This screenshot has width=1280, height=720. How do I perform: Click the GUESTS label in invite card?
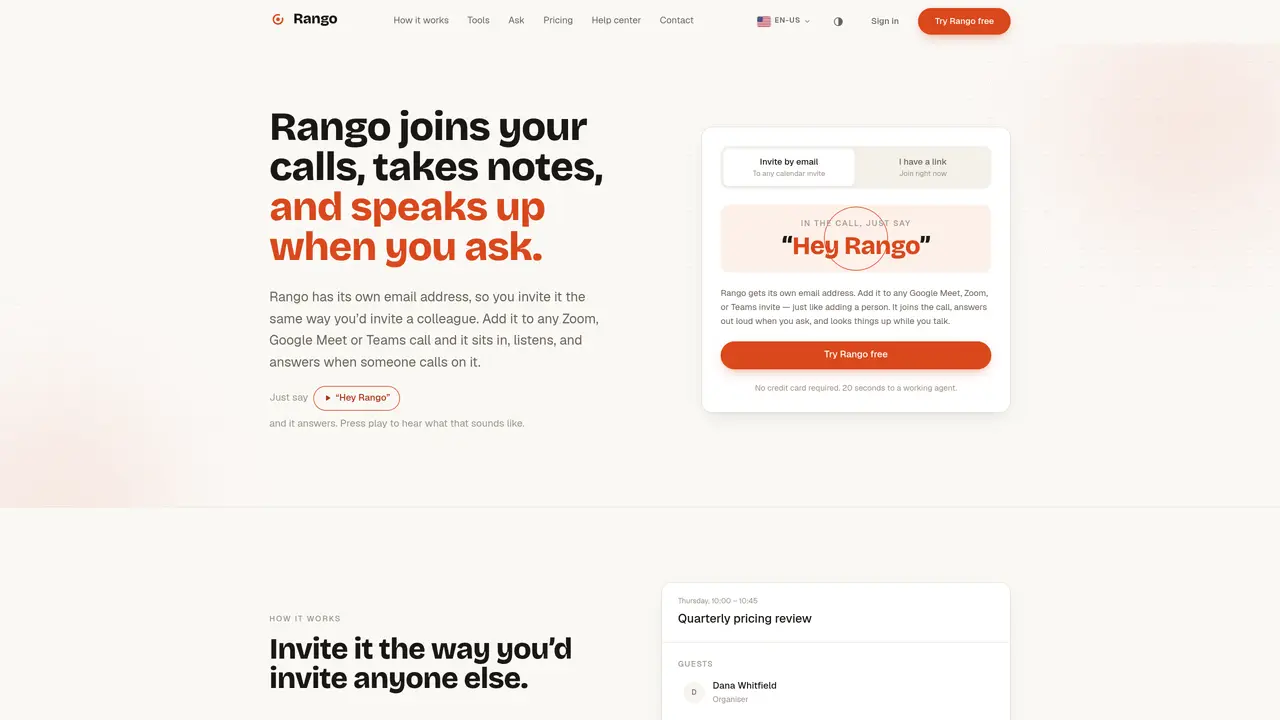tap(696, 664)
